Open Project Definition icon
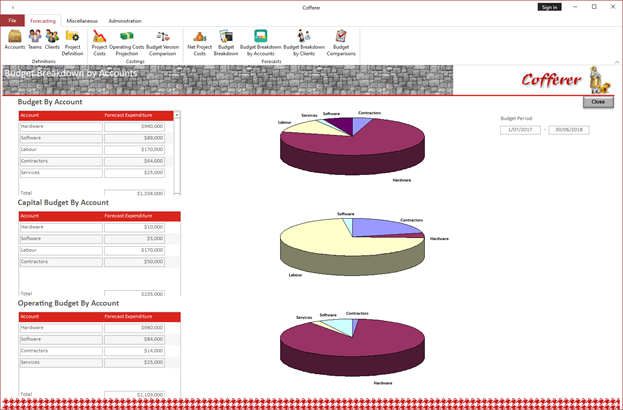 72,43
